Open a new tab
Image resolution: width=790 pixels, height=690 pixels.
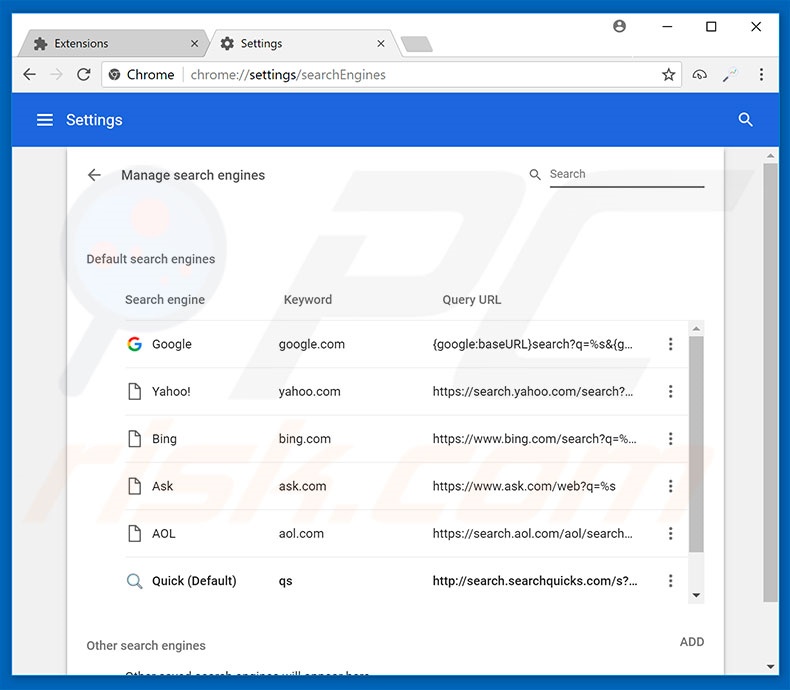(417, 44)
